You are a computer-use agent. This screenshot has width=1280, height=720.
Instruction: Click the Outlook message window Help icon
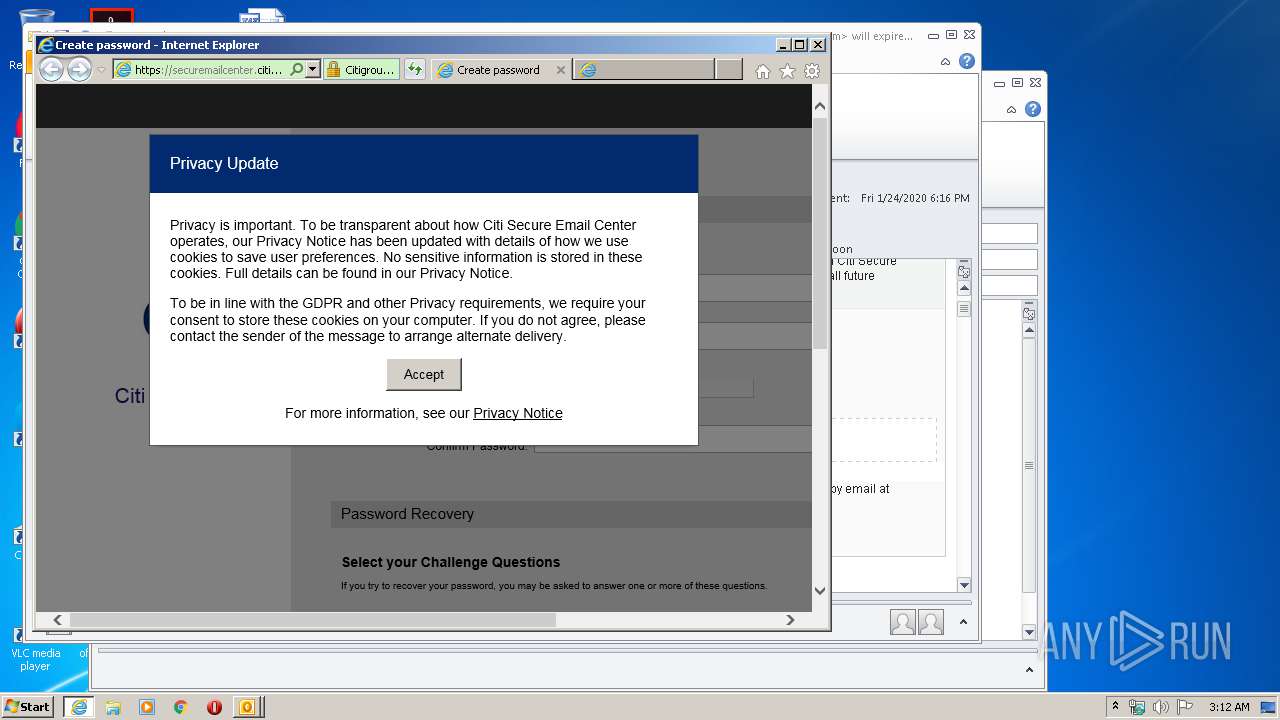click(966, 61)
